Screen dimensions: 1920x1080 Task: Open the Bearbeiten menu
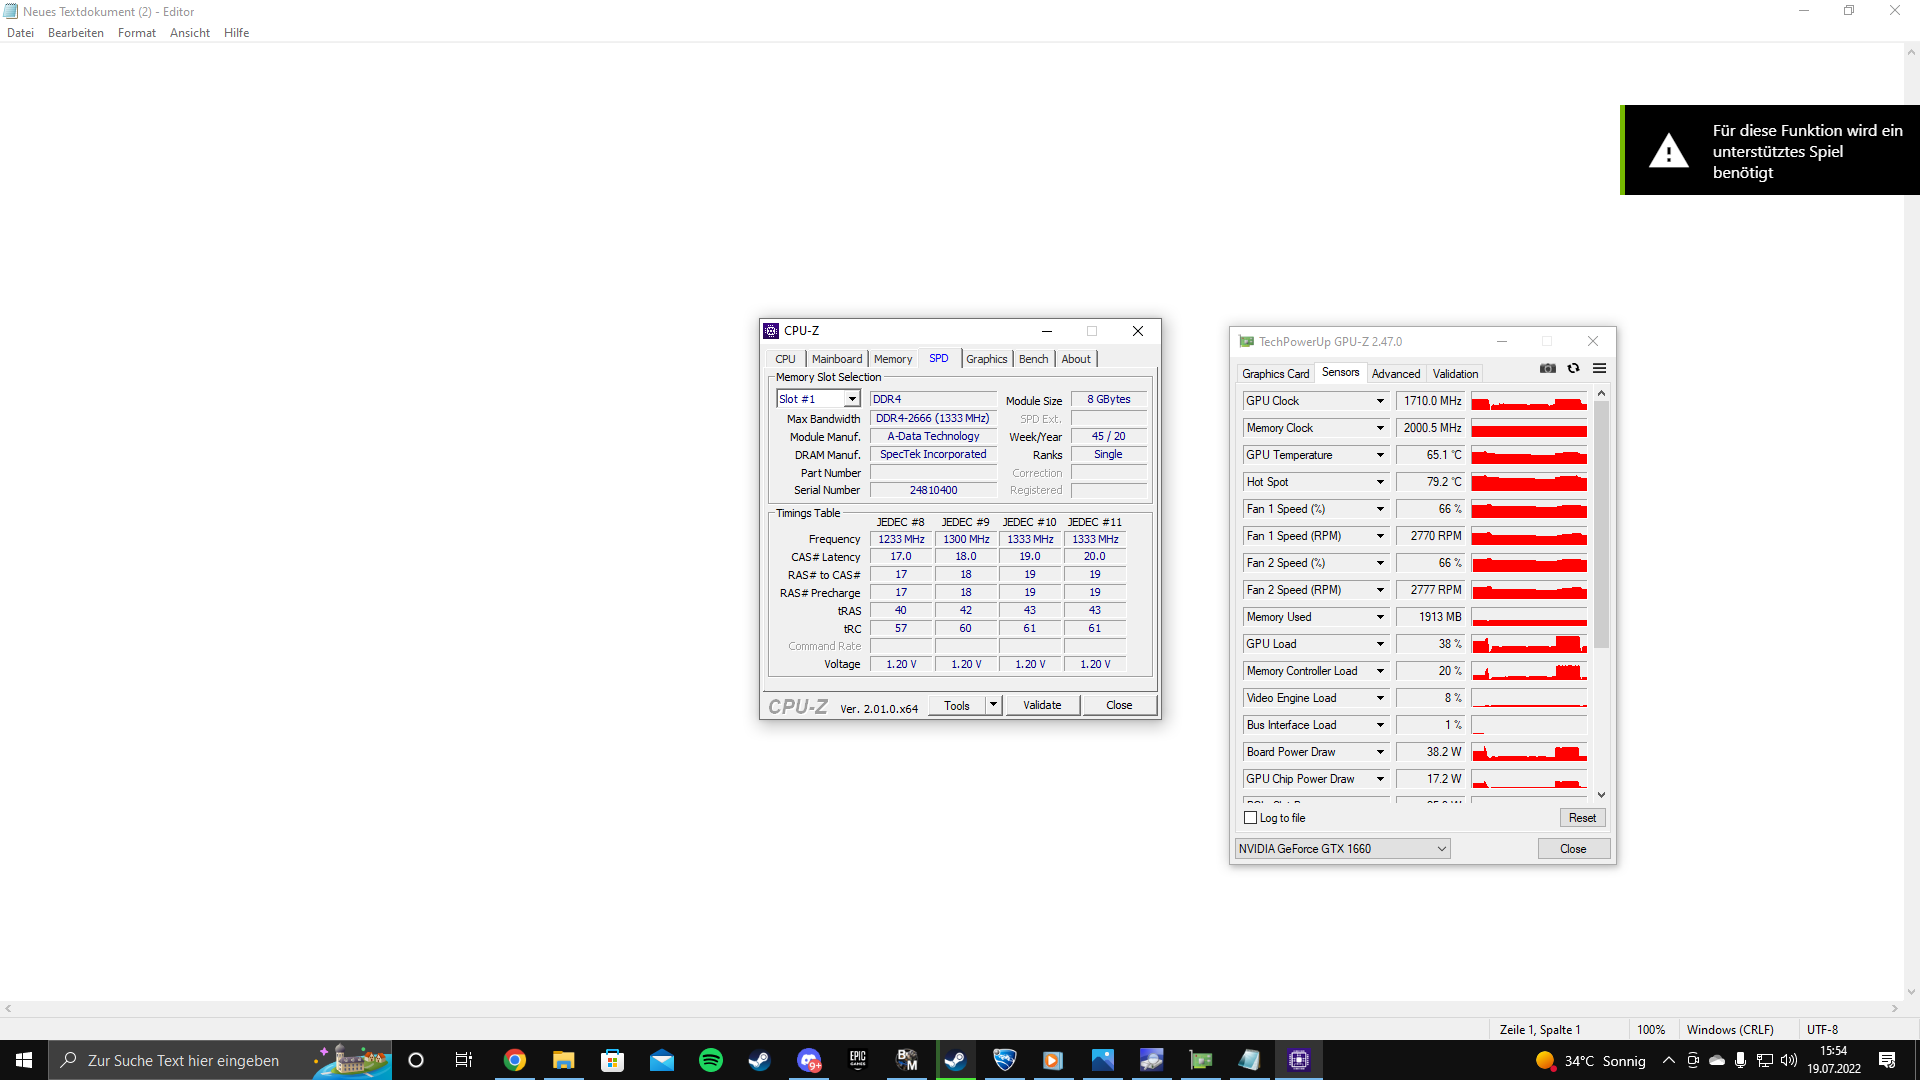pyautogui.click(x=76, y=33)
